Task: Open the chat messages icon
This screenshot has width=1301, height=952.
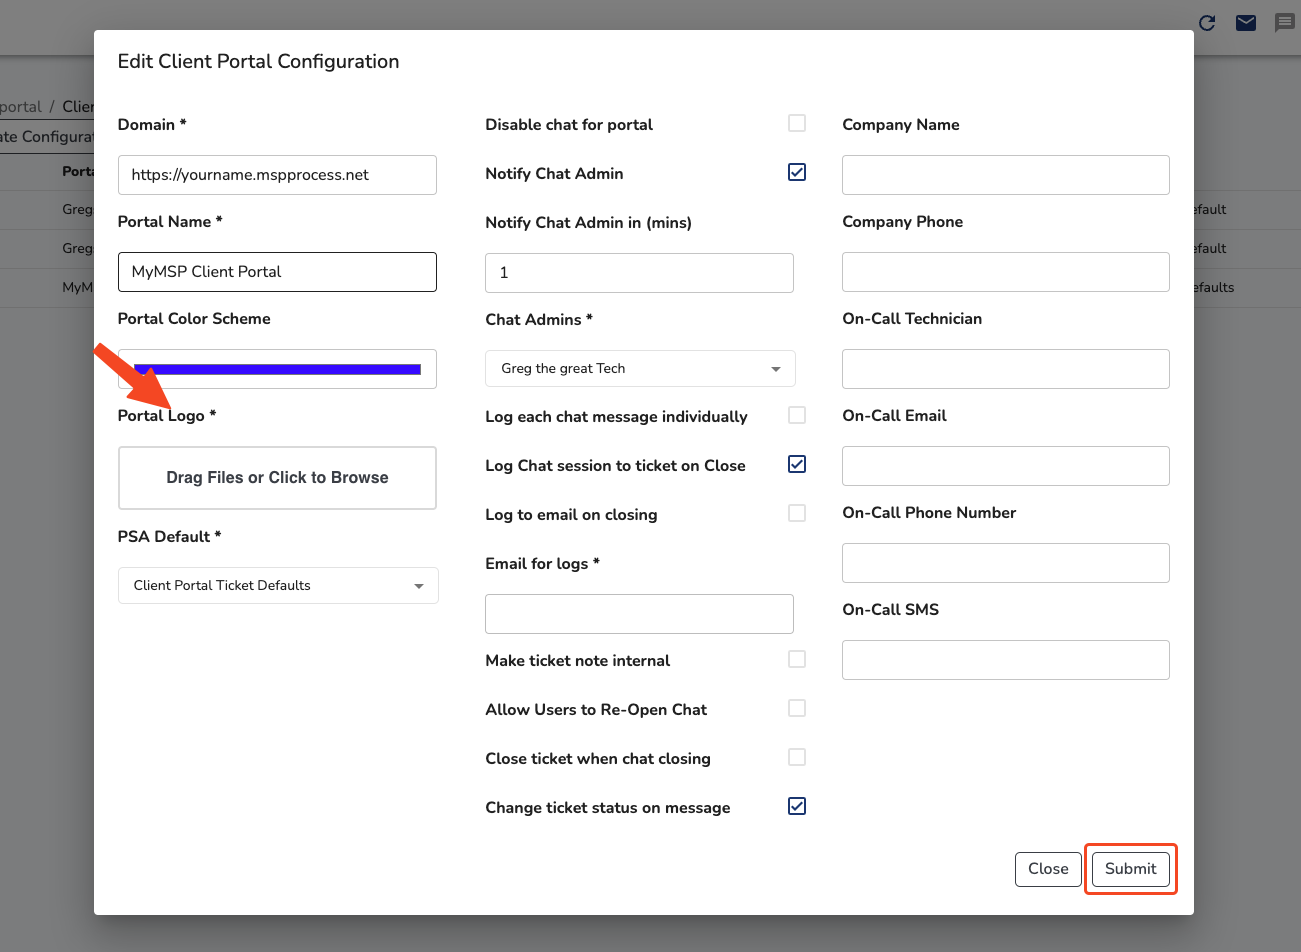Action: [x=1285, y=22]
